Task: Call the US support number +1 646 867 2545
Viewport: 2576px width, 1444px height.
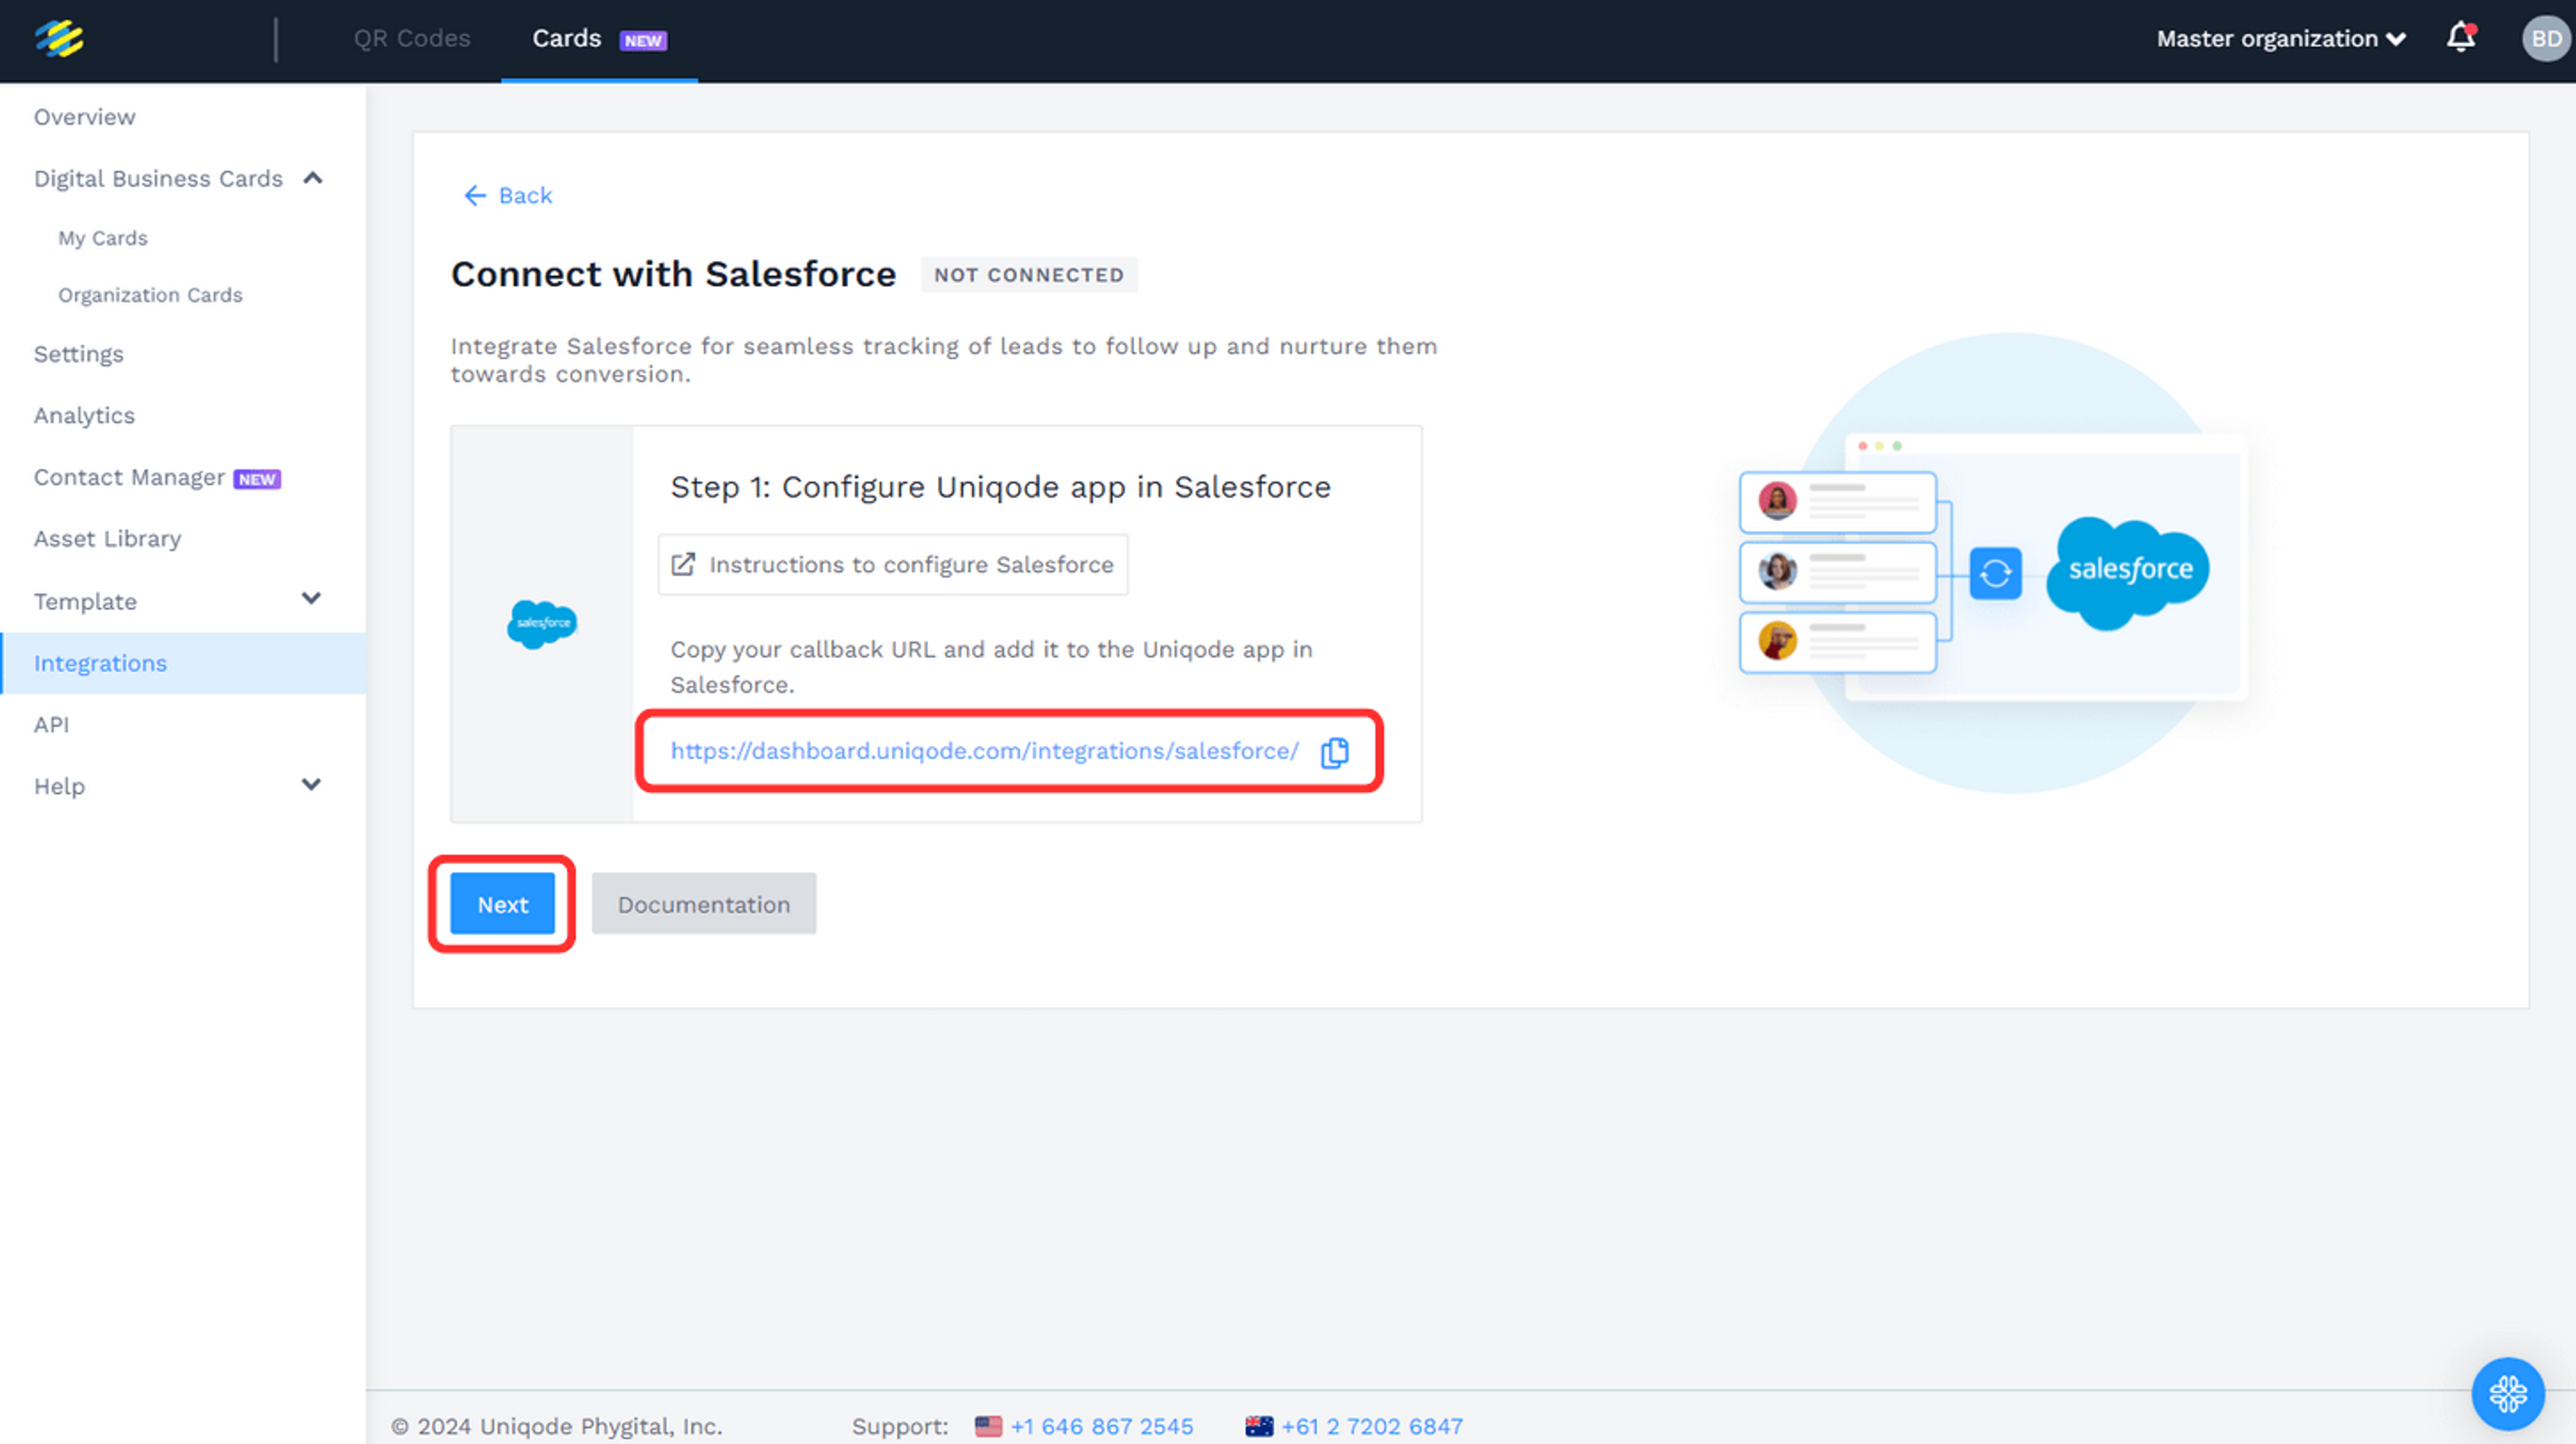Action: [x=1102, y=1426]
